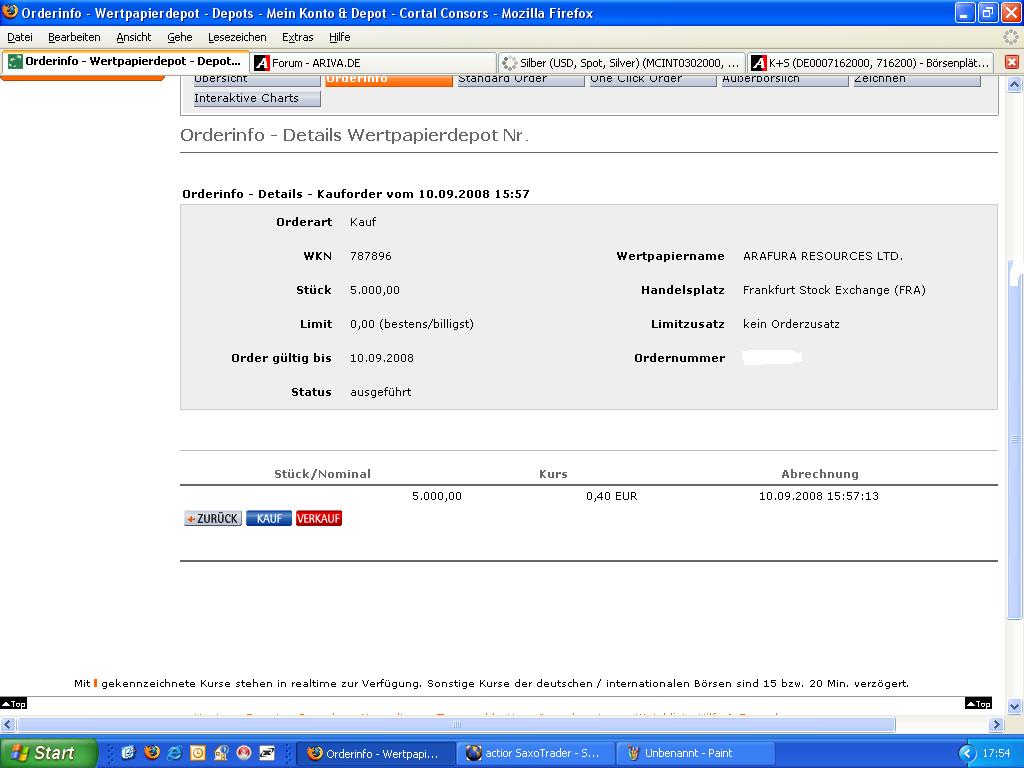Open the Ansicht menu

pos(133,37)
